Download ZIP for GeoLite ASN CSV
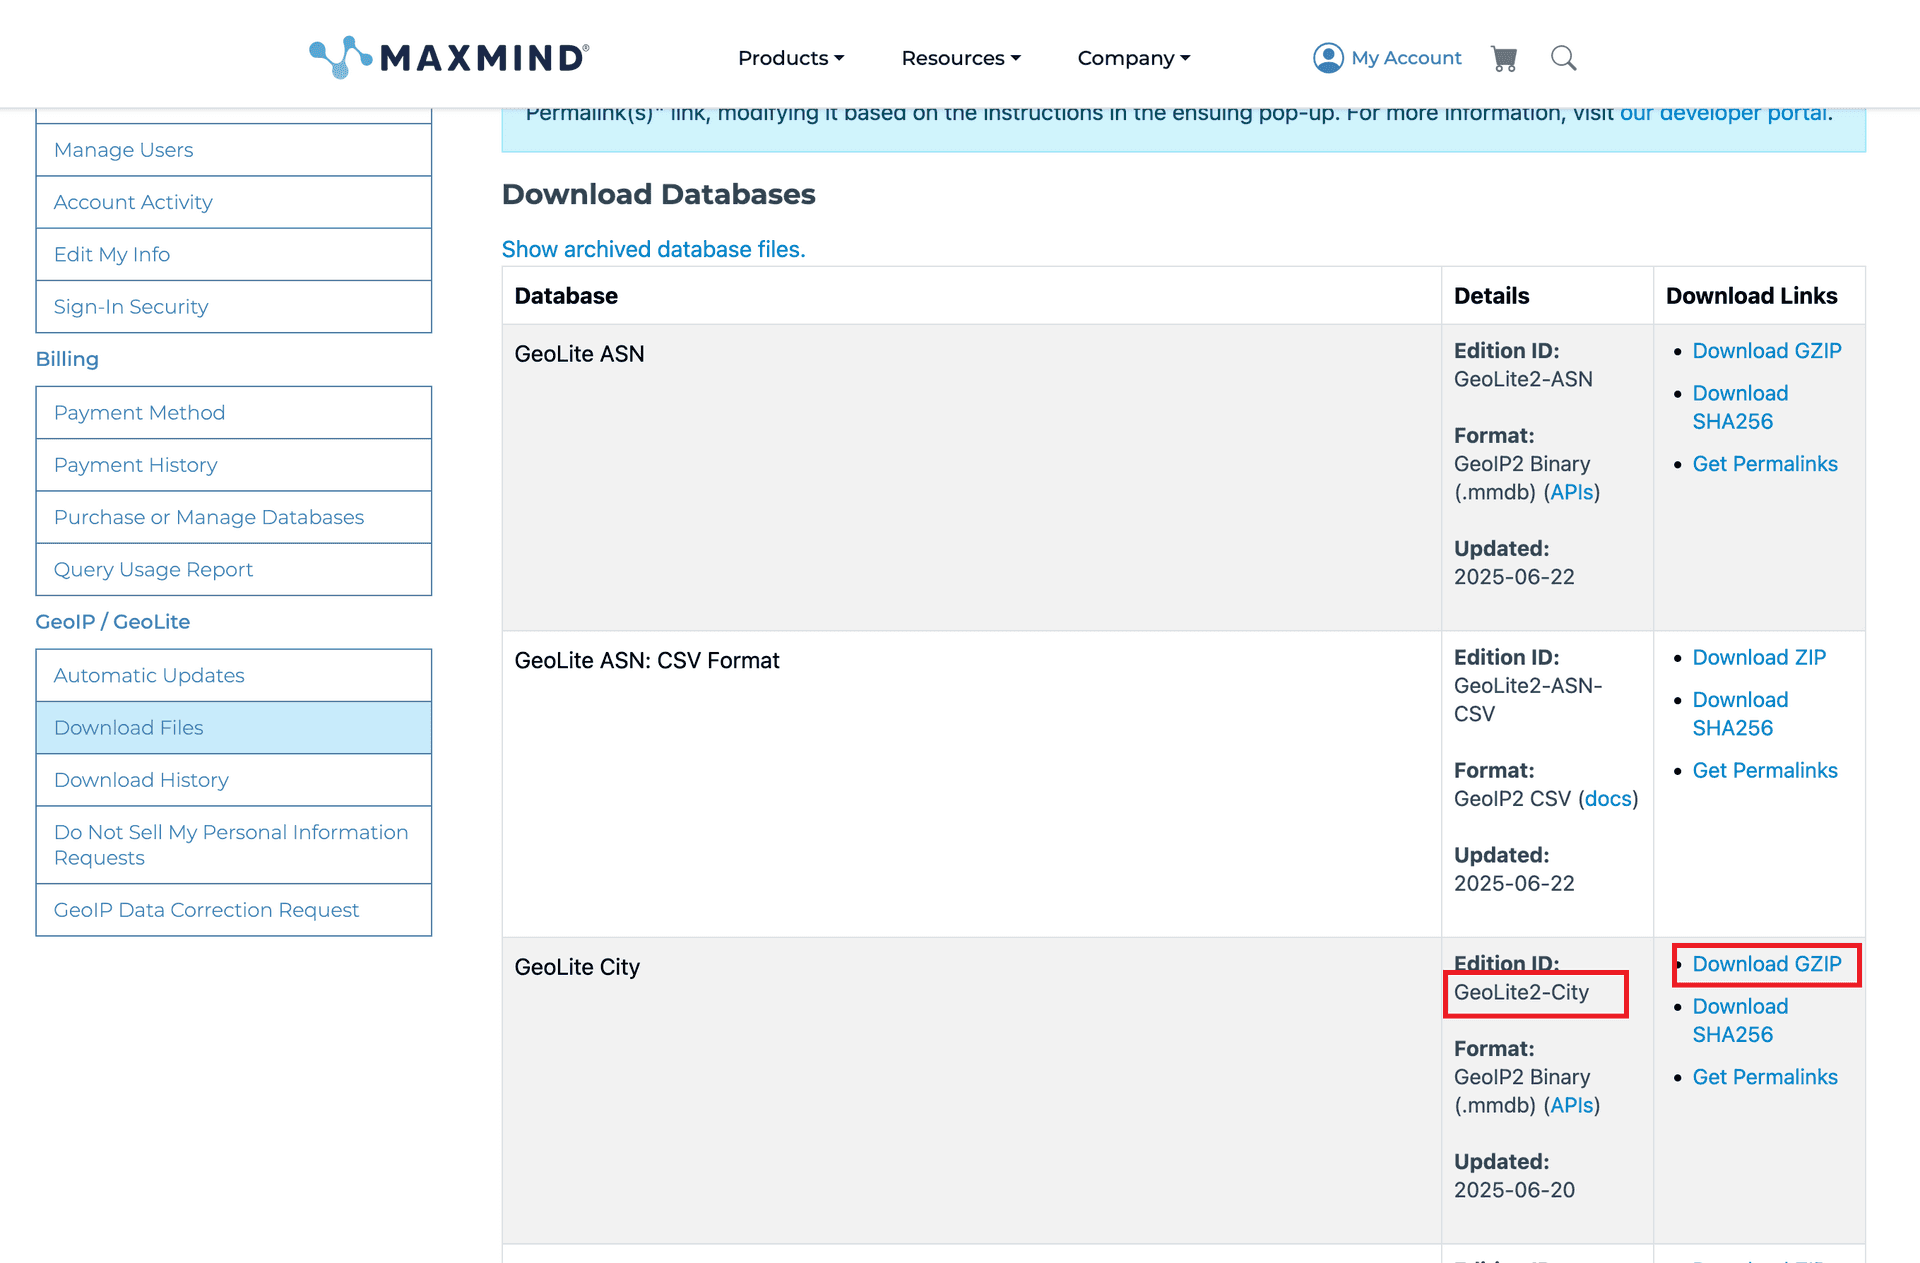 (1758, 657)
